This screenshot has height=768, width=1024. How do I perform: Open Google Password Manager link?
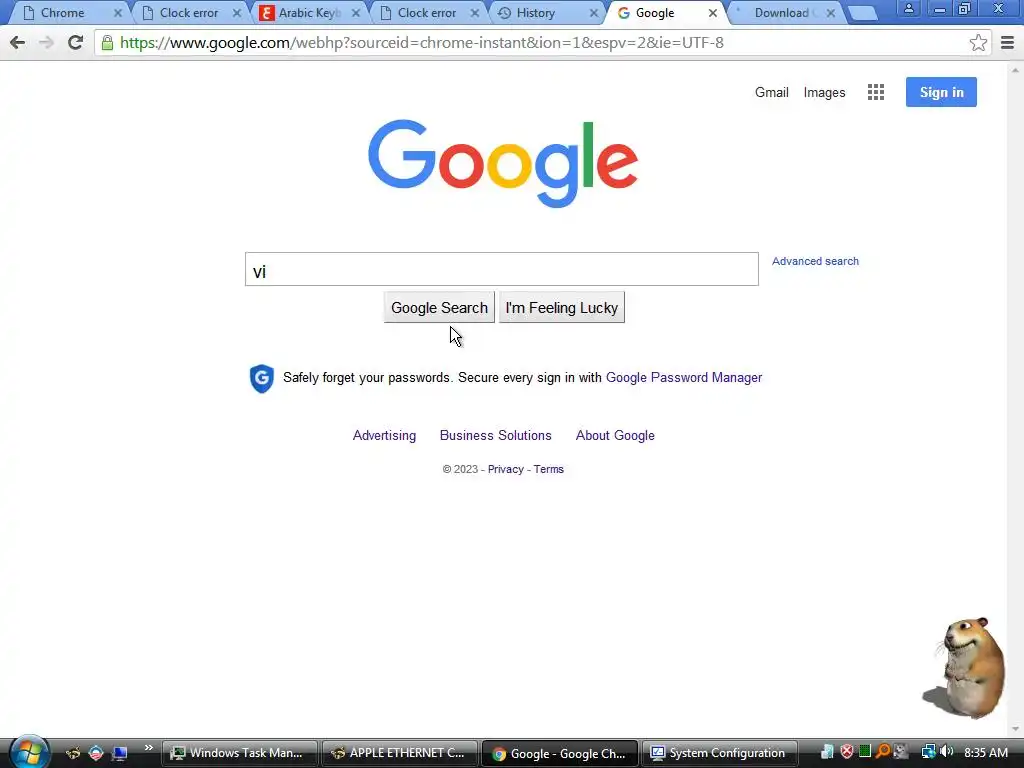[684, 377]
